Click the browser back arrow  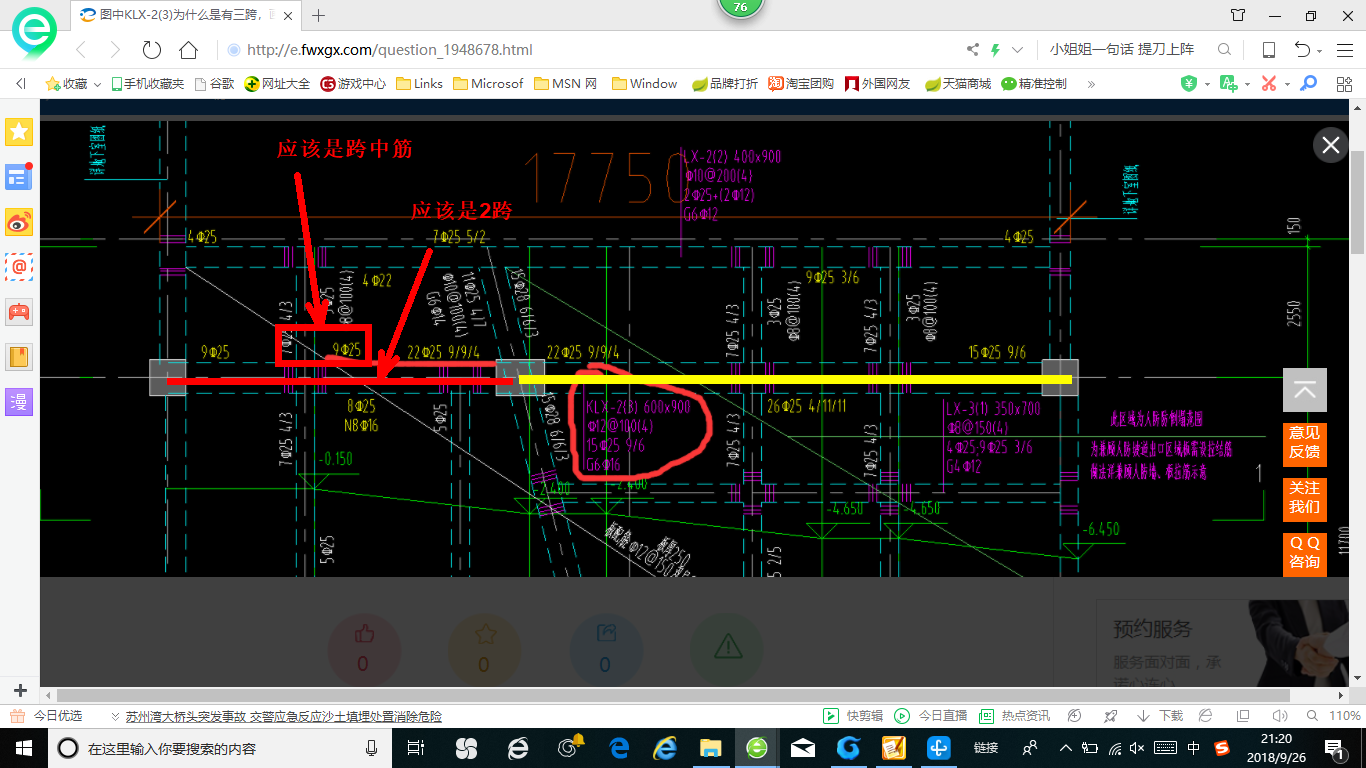pyautogui.click(x=81, y=50)
